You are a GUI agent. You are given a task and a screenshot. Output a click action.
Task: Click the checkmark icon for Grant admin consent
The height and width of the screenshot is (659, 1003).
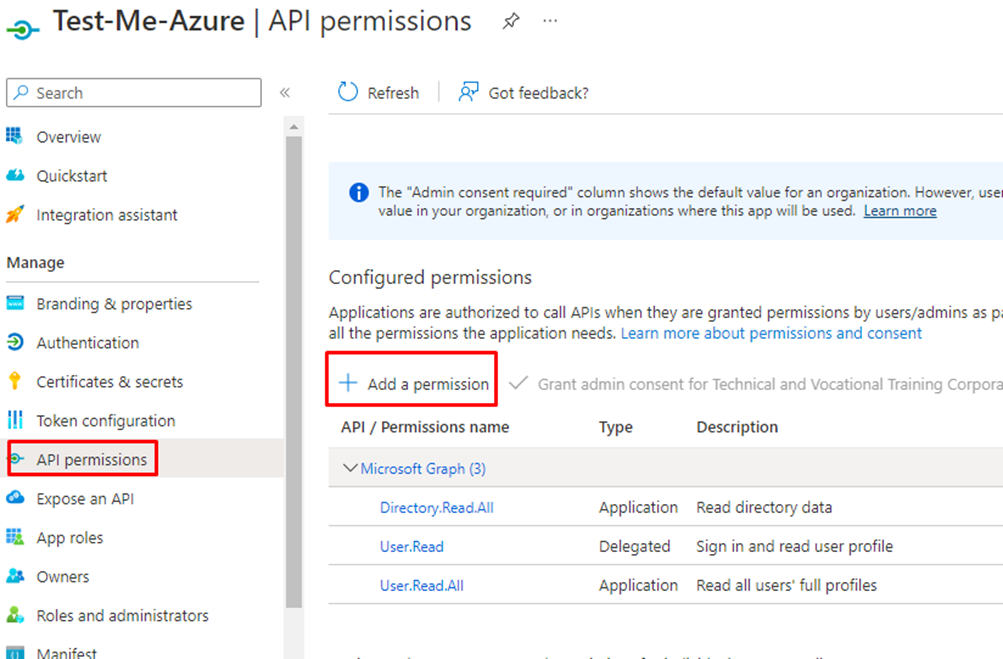[x=518, y=383]
